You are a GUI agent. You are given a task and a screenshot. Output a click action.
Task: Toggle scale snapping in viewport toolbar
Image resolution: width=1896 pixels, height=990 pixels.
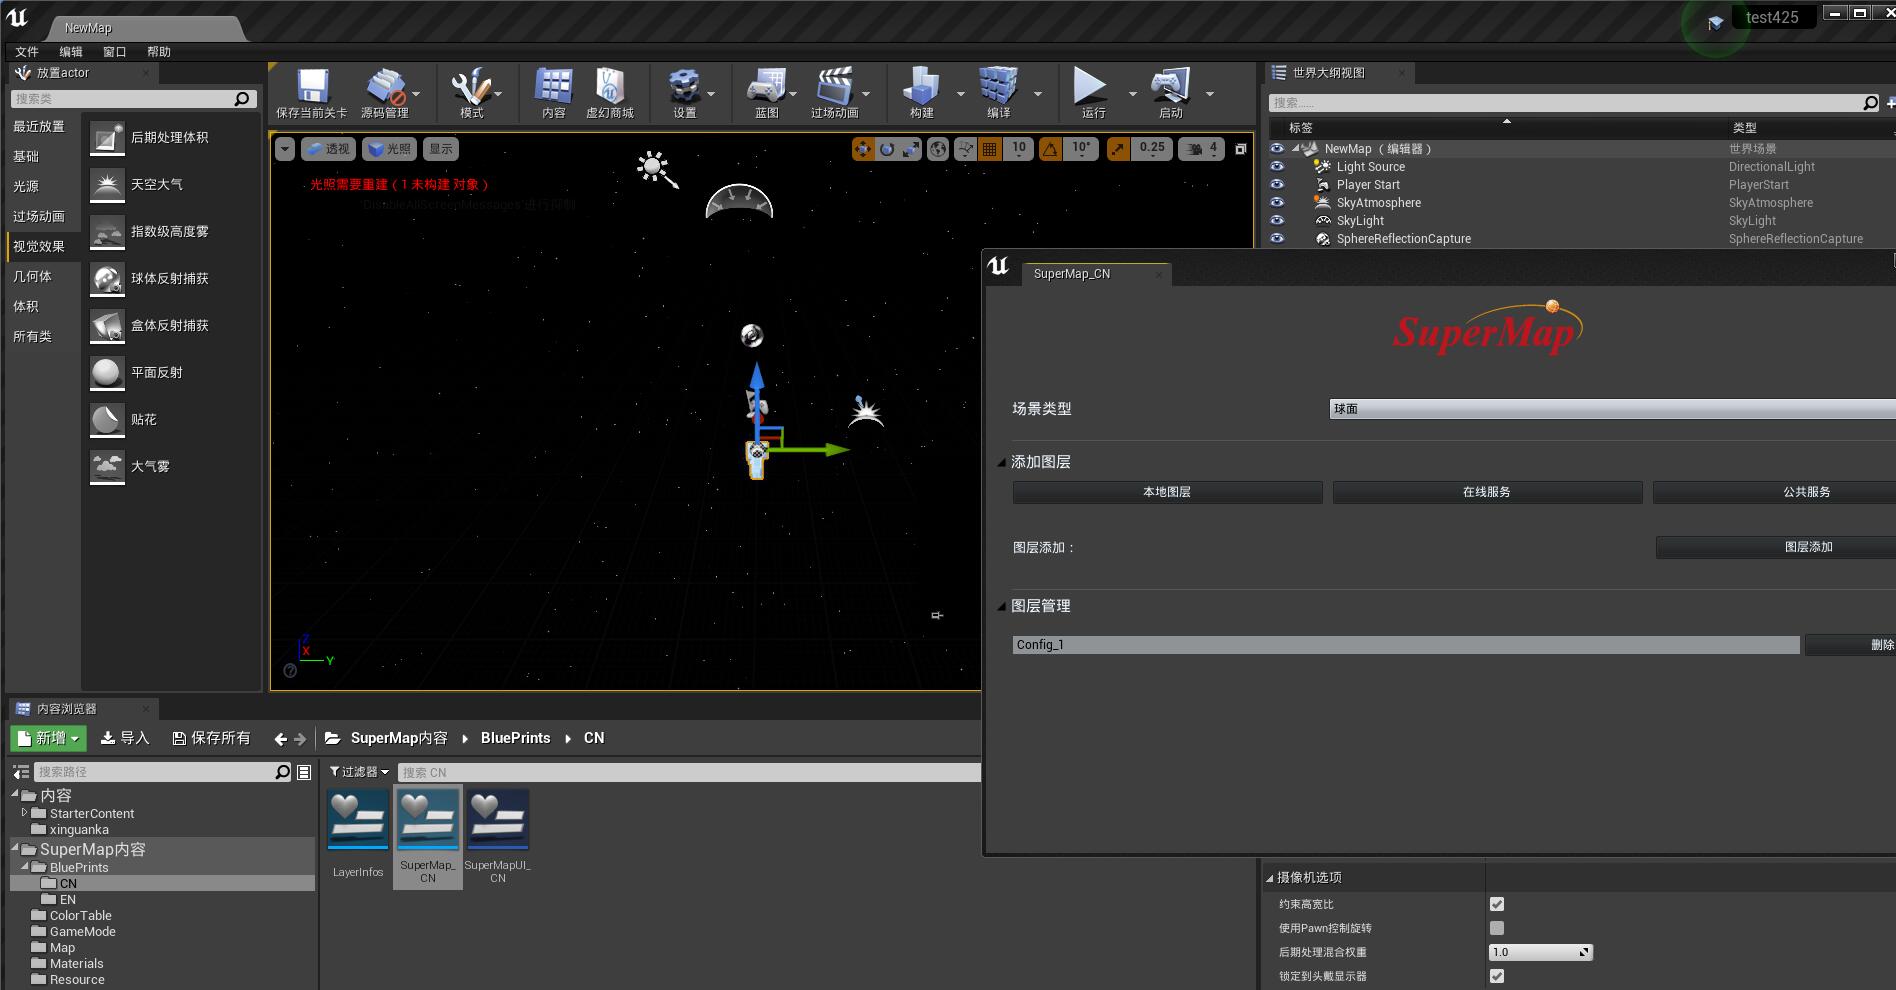pyautogui.click(x=1118, y=149)
